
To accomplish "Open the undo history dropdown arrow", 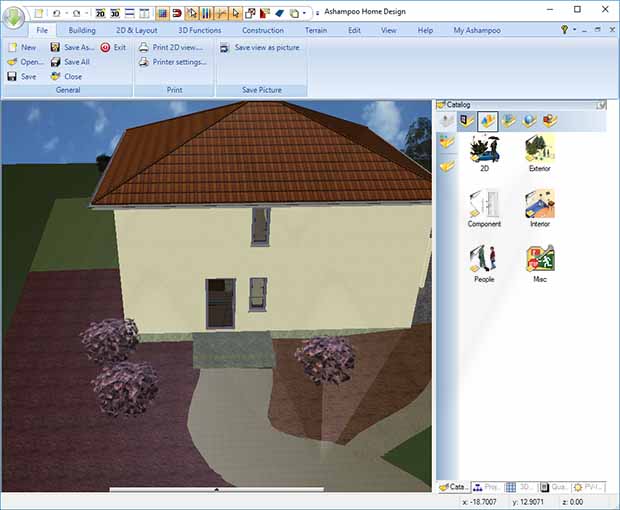I will pyautogui.click(x=66, y=13).
